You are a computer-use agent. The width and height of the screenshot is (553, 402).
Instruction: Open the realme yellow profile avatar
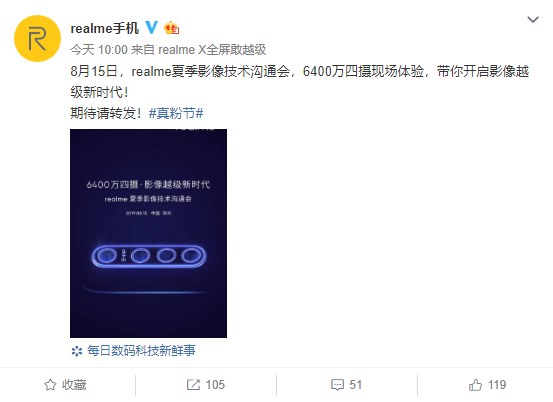(37, 38)
